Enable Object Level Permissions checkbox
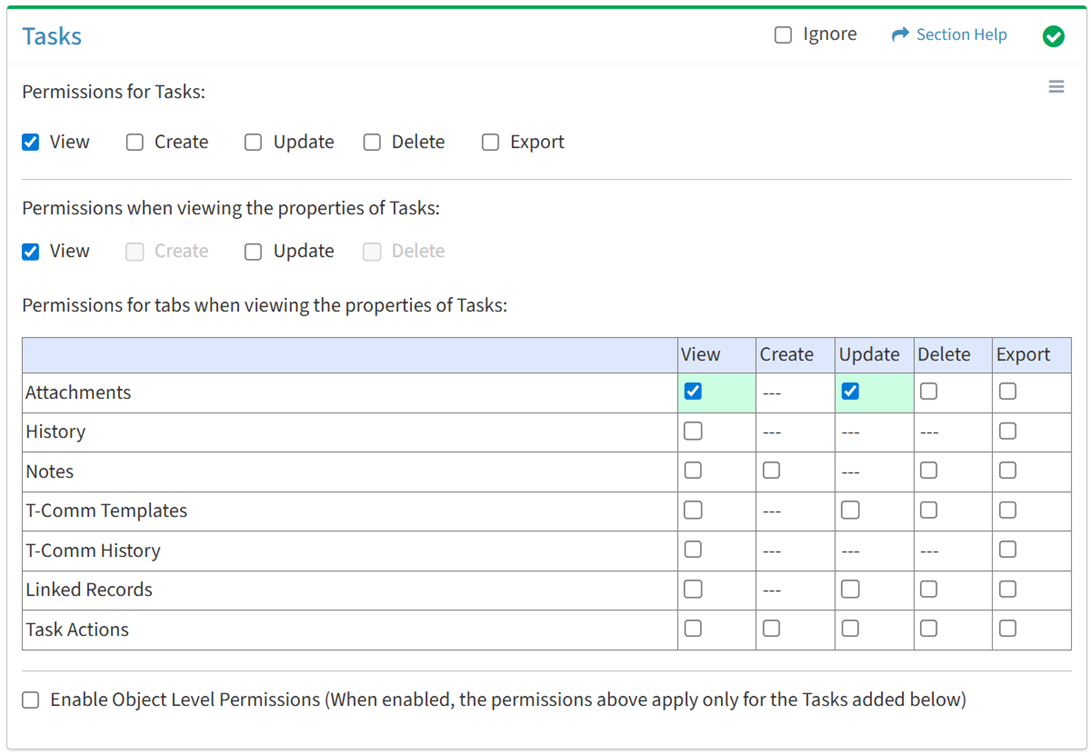 pyautogui.click(x=31, y=700)
